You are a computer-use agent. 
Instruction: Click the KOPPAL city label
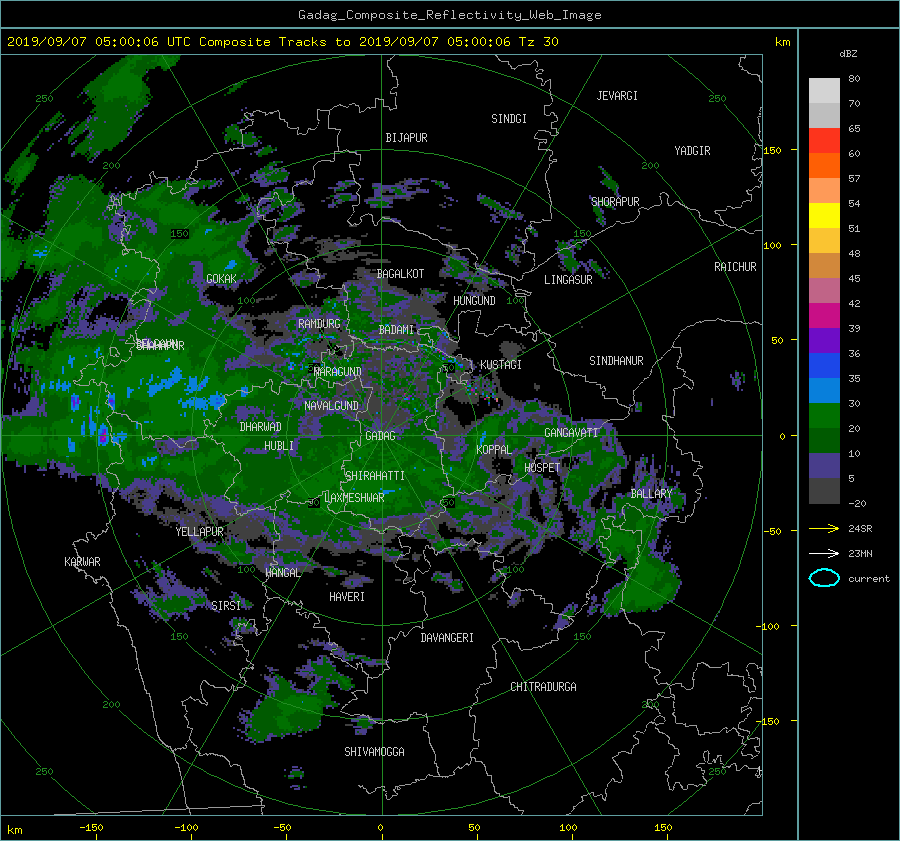[494, 450]
